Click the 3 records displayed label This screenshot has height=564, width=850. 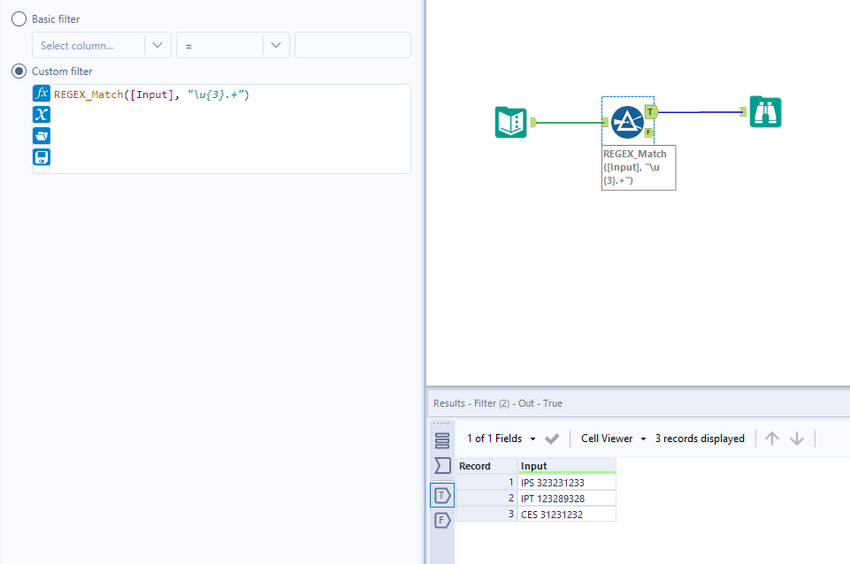tap(699, 439)
